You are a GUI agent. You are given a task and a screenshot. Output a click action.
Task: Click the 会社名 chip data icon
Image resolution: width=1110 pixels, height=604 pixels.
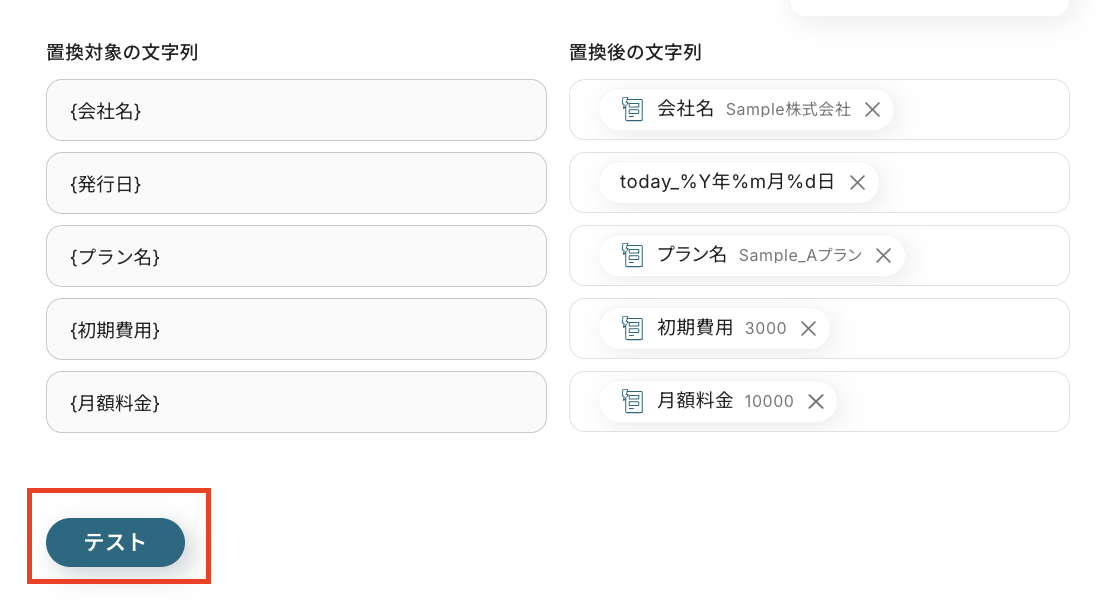632,110
